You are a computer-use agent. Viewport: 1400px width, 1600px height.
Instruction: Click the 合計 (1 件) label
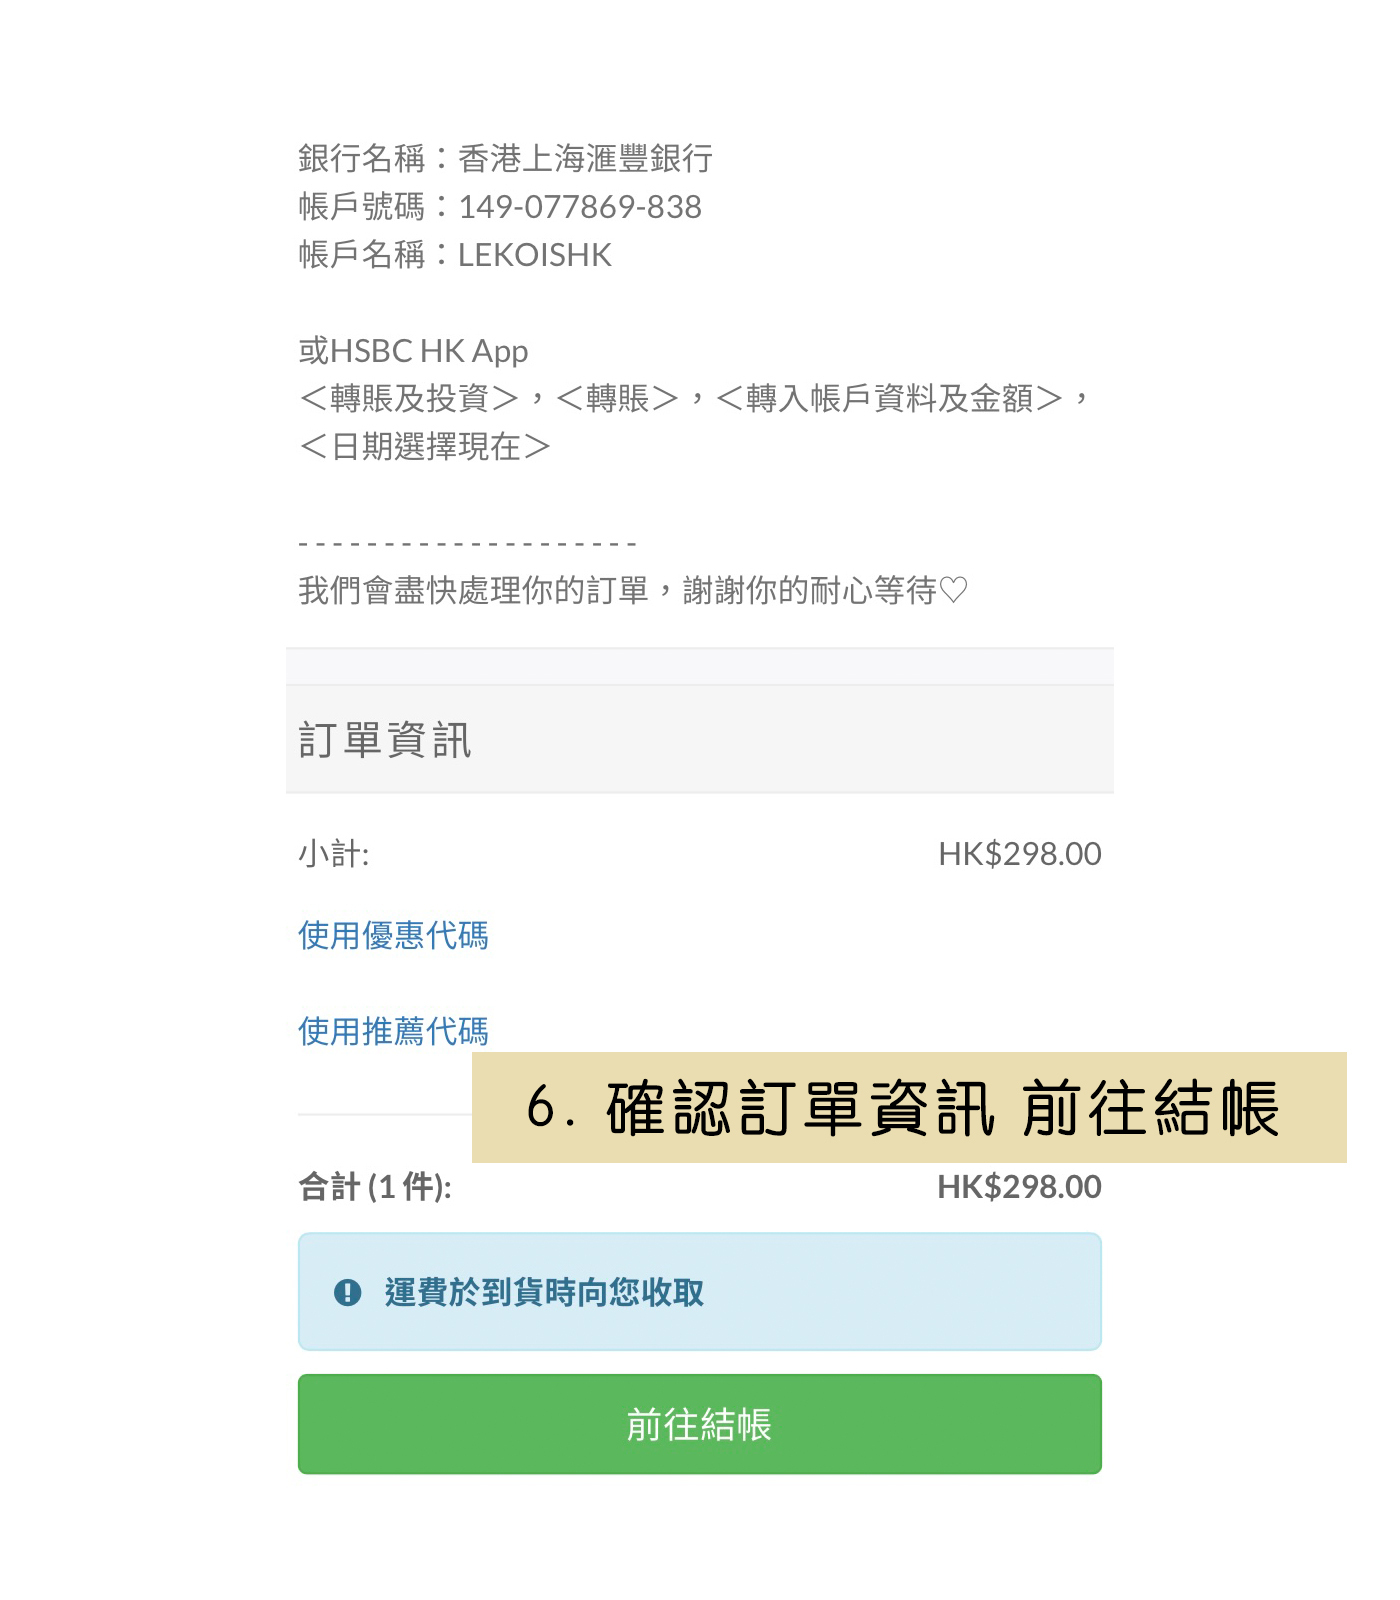375,1187
